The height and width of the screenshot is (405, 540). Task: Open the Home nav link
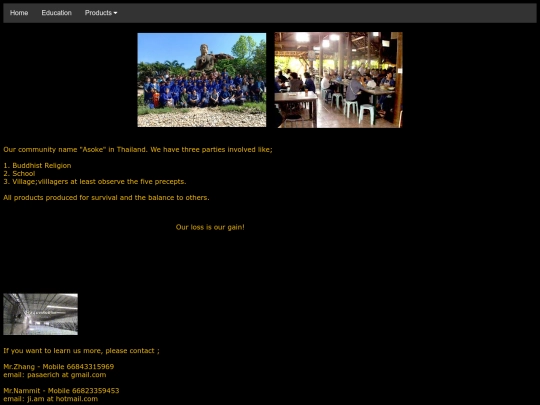[x=19, y=13]
